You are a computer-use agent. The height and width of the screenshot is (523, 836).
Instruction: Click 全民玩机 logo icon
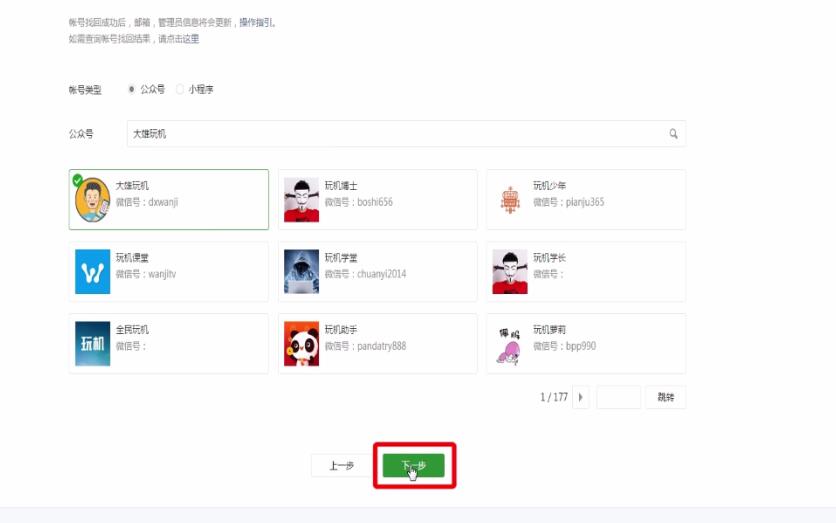[93, 344]
